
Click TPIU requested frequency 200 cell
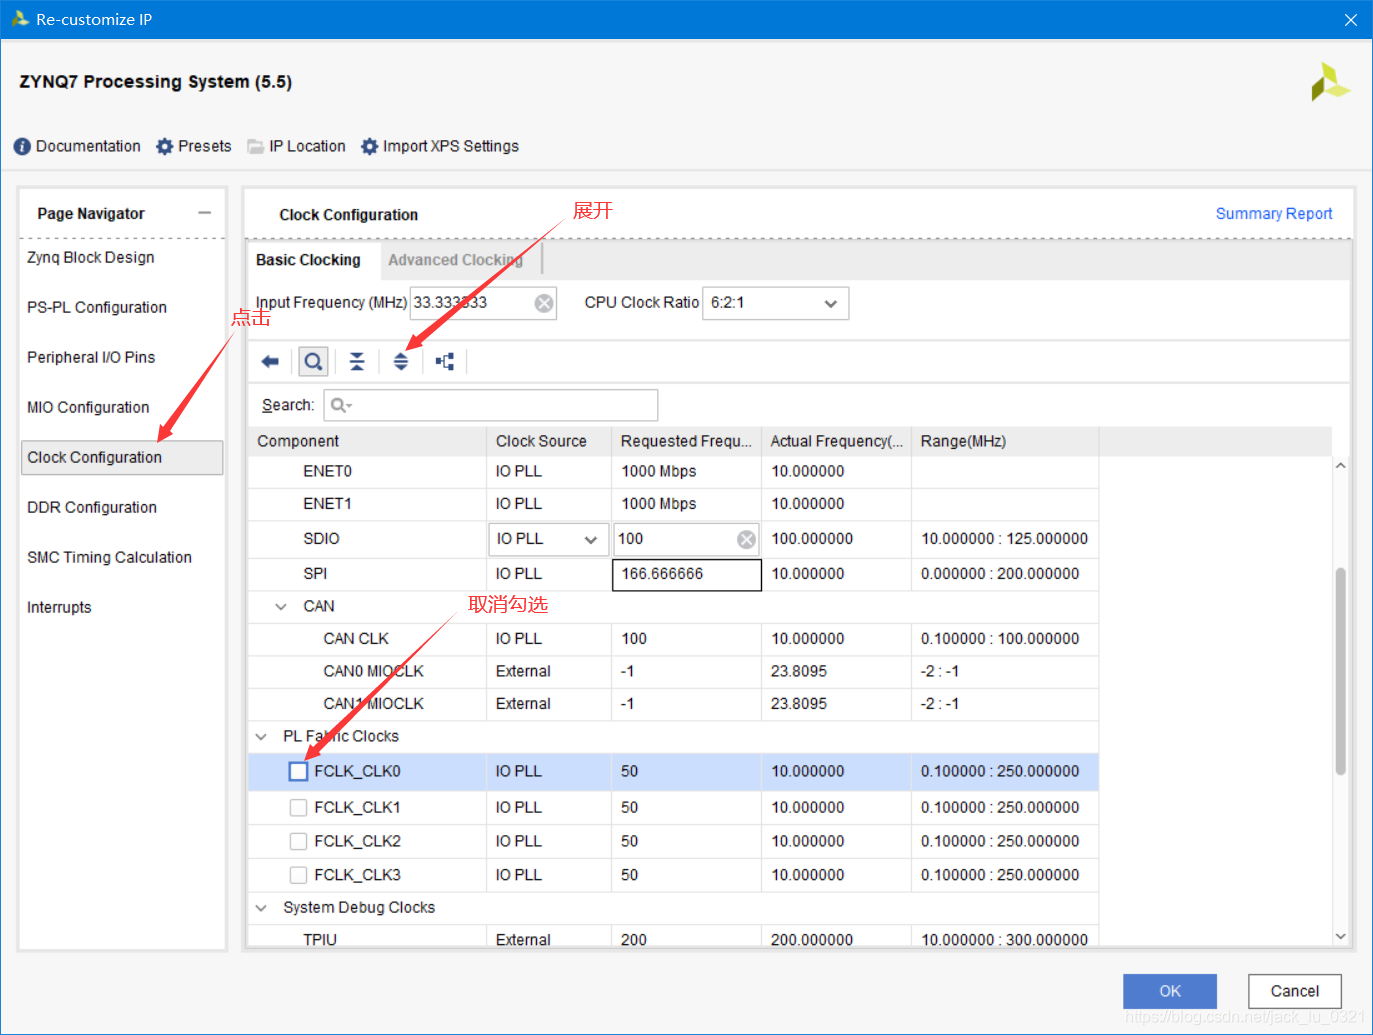[x=687, y=938]
